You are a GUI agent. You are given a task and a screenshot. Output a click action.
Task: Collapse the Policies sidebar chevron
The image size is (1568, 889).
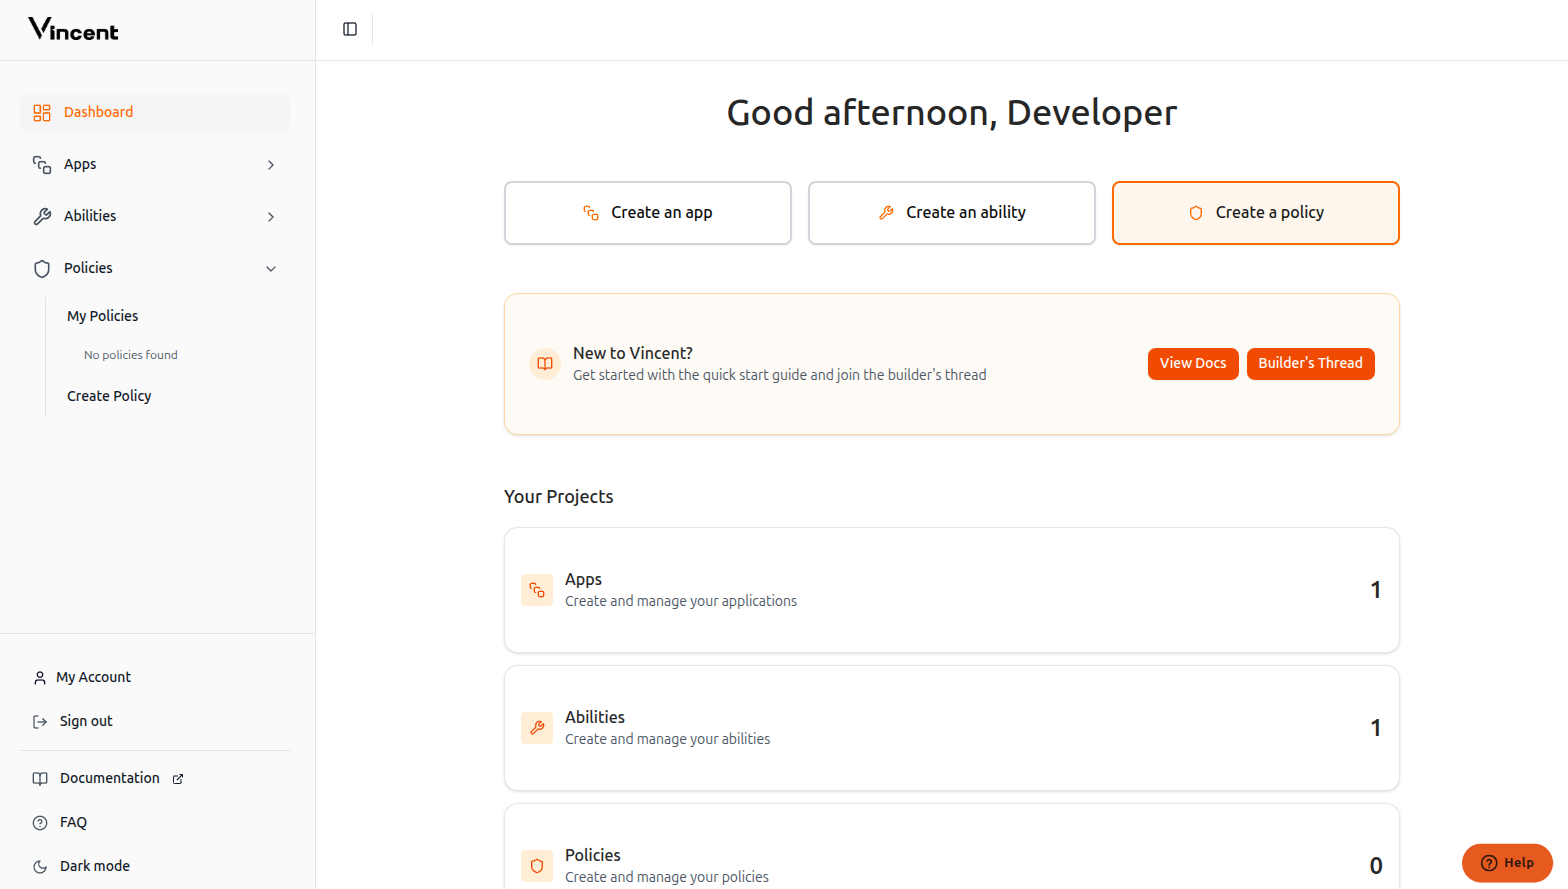tap(271, 269)
